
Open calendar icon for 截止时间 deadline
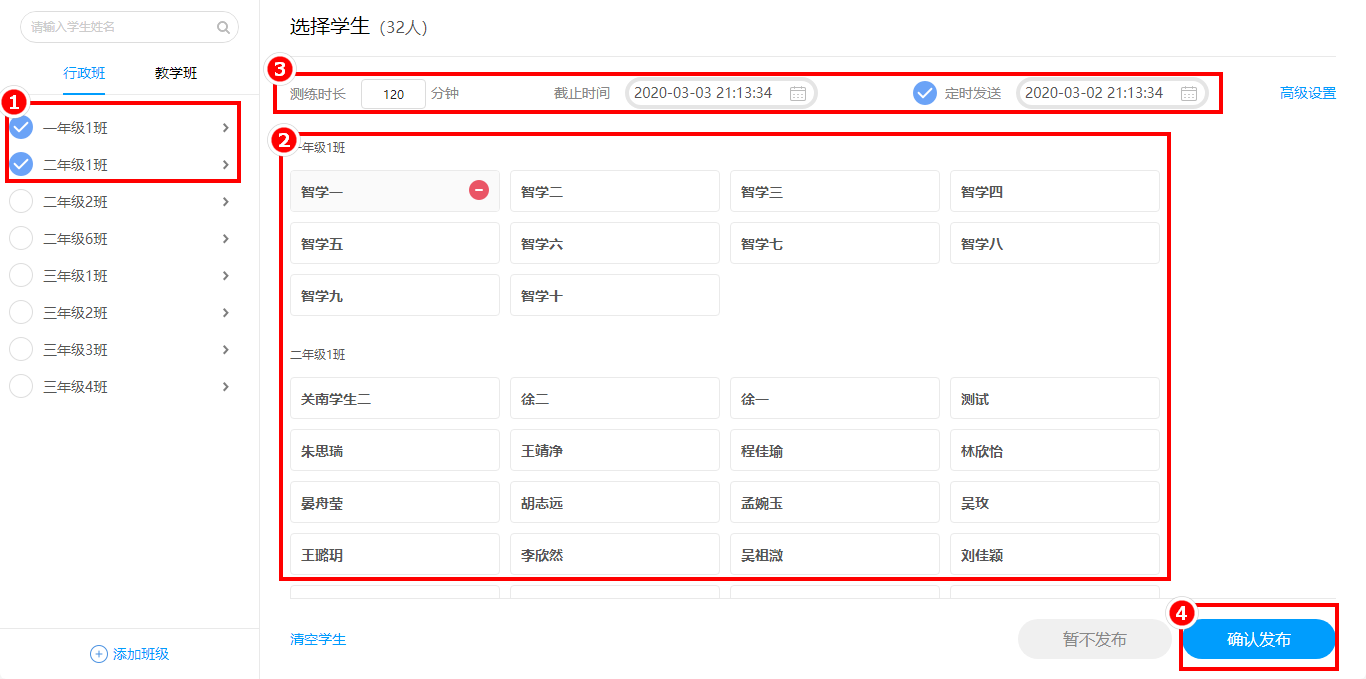click(798, 93)
